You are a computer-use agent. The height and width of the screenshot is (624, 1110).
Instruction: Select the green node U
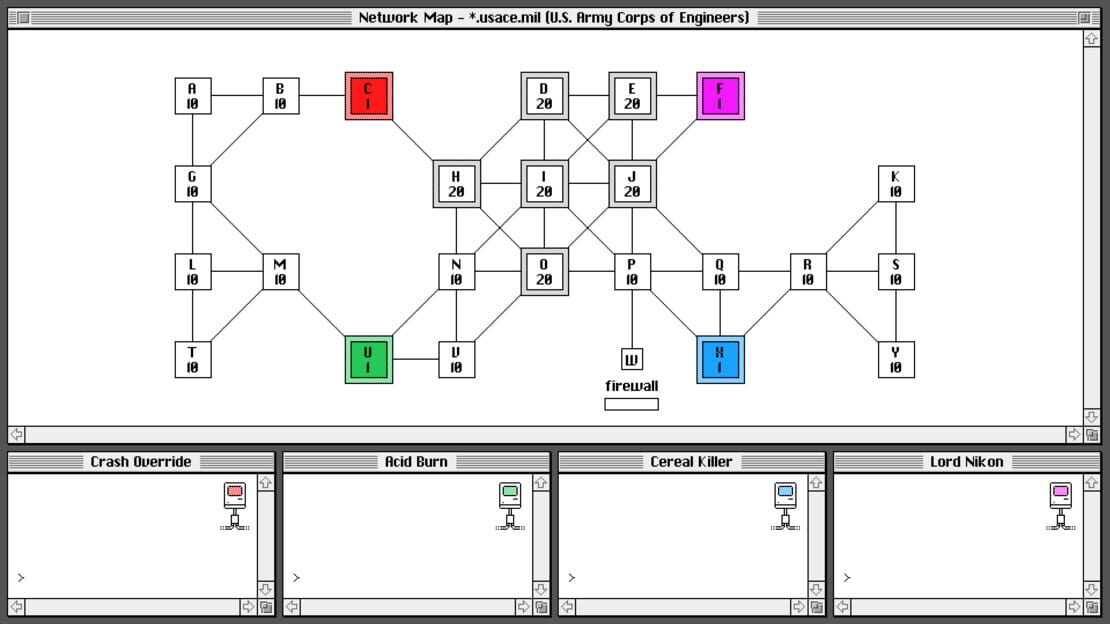click(x=368, y=360)
